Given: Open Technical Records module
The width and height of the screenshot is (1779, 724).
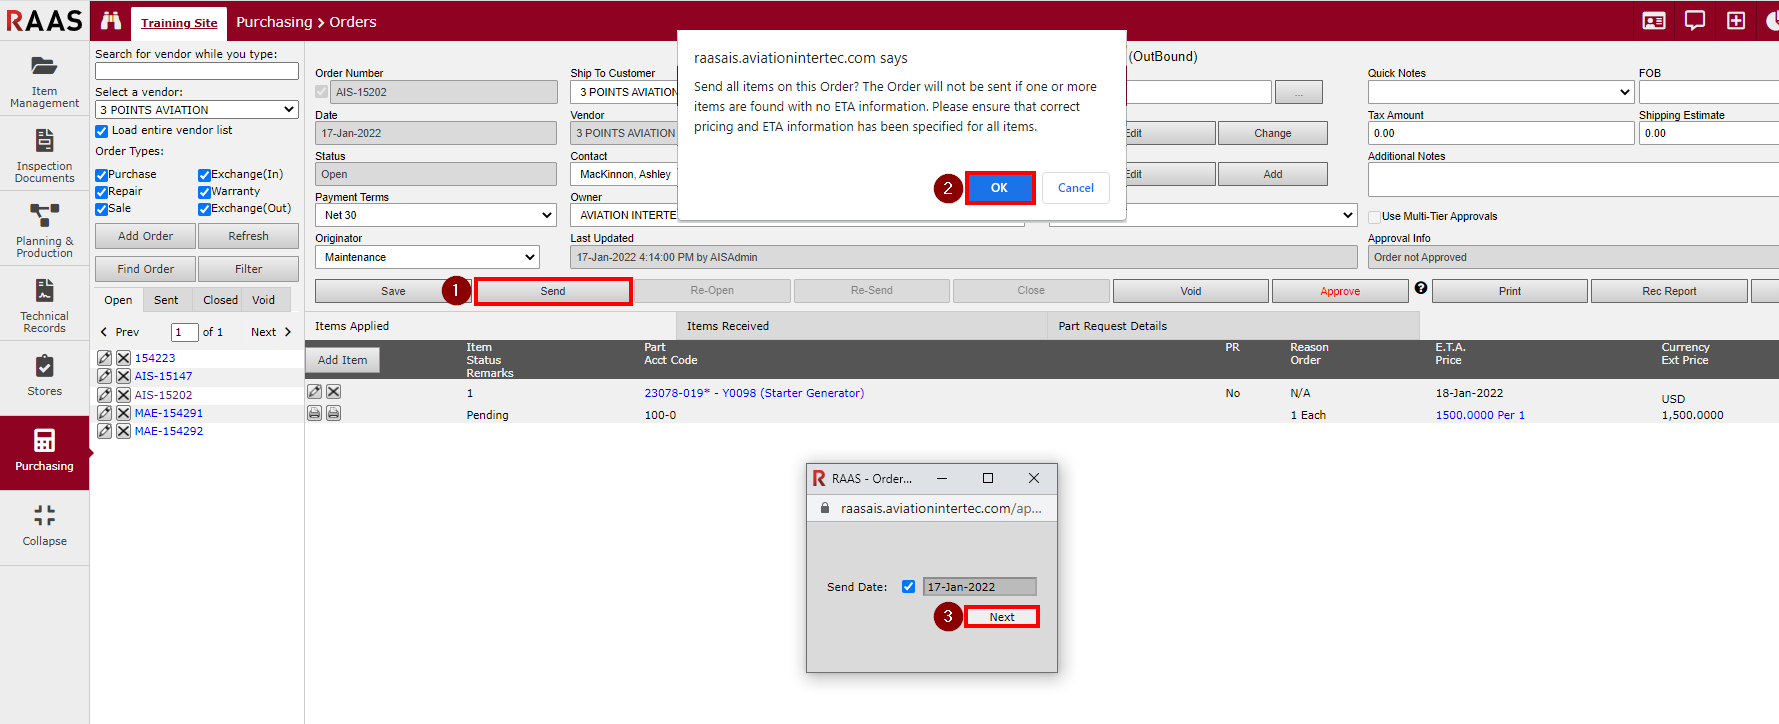Looking at the screenshot, I should [x=44, y=305].
